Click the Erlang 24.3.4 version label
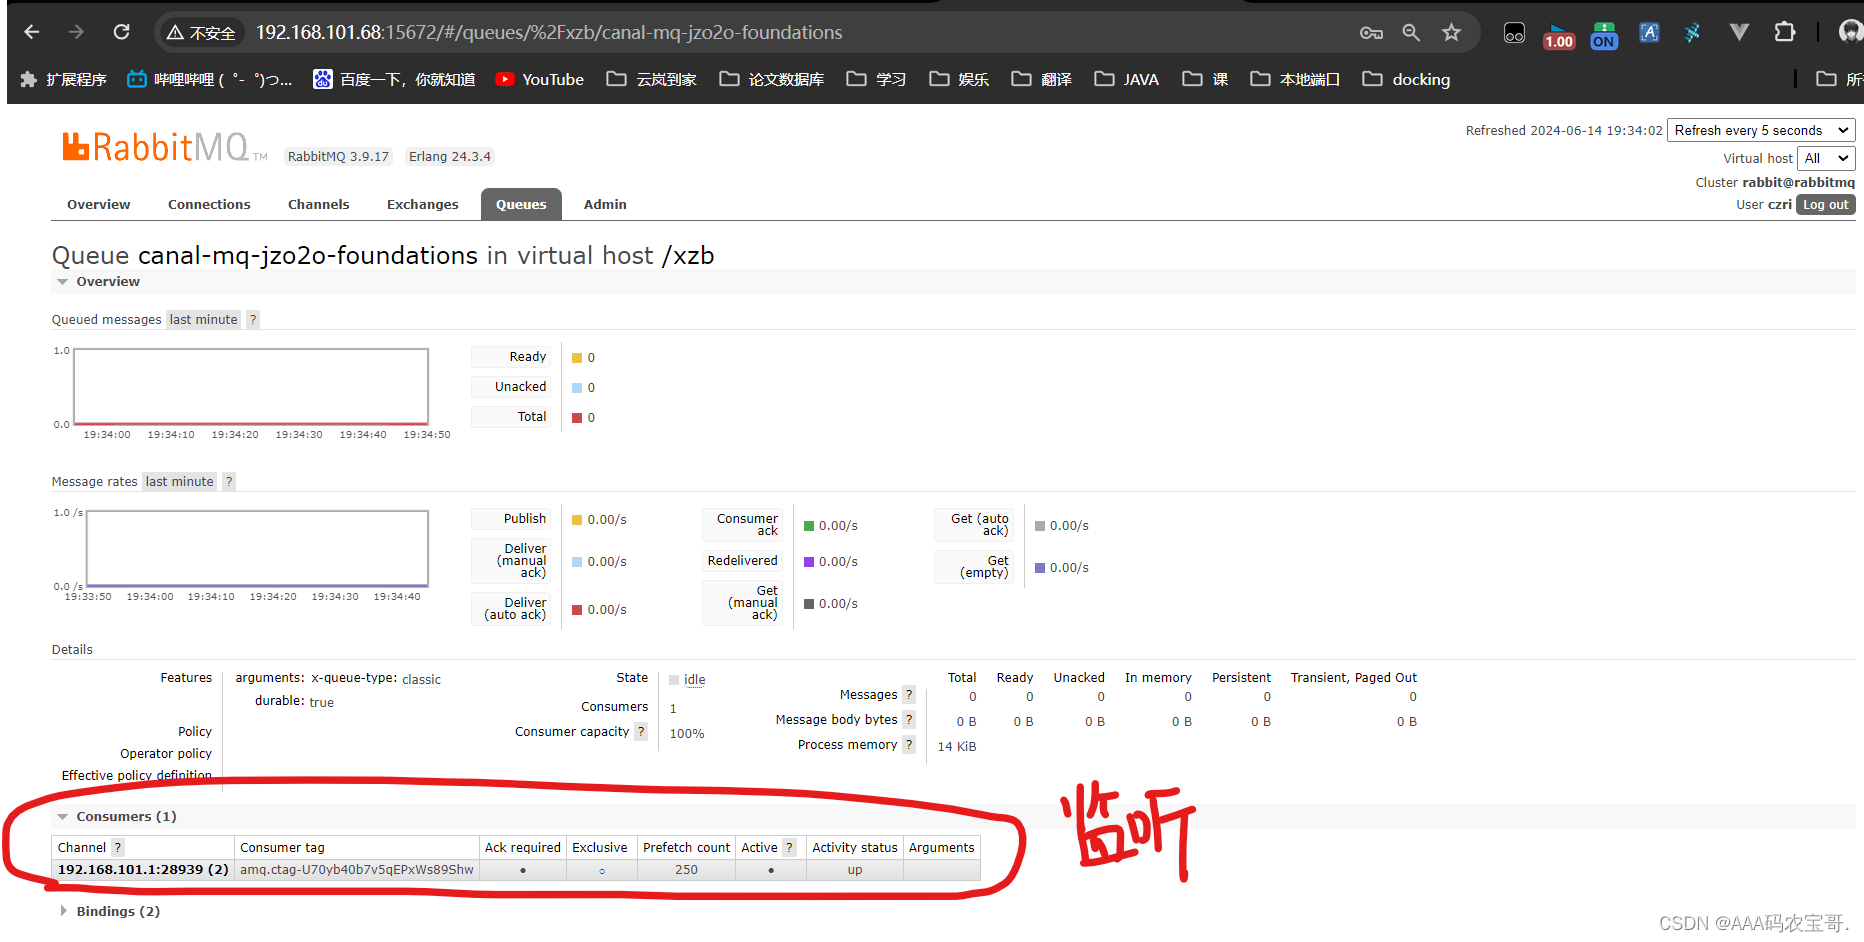Image resolution: width=1864 pixels, height=942 pixels. pos(450,157)
